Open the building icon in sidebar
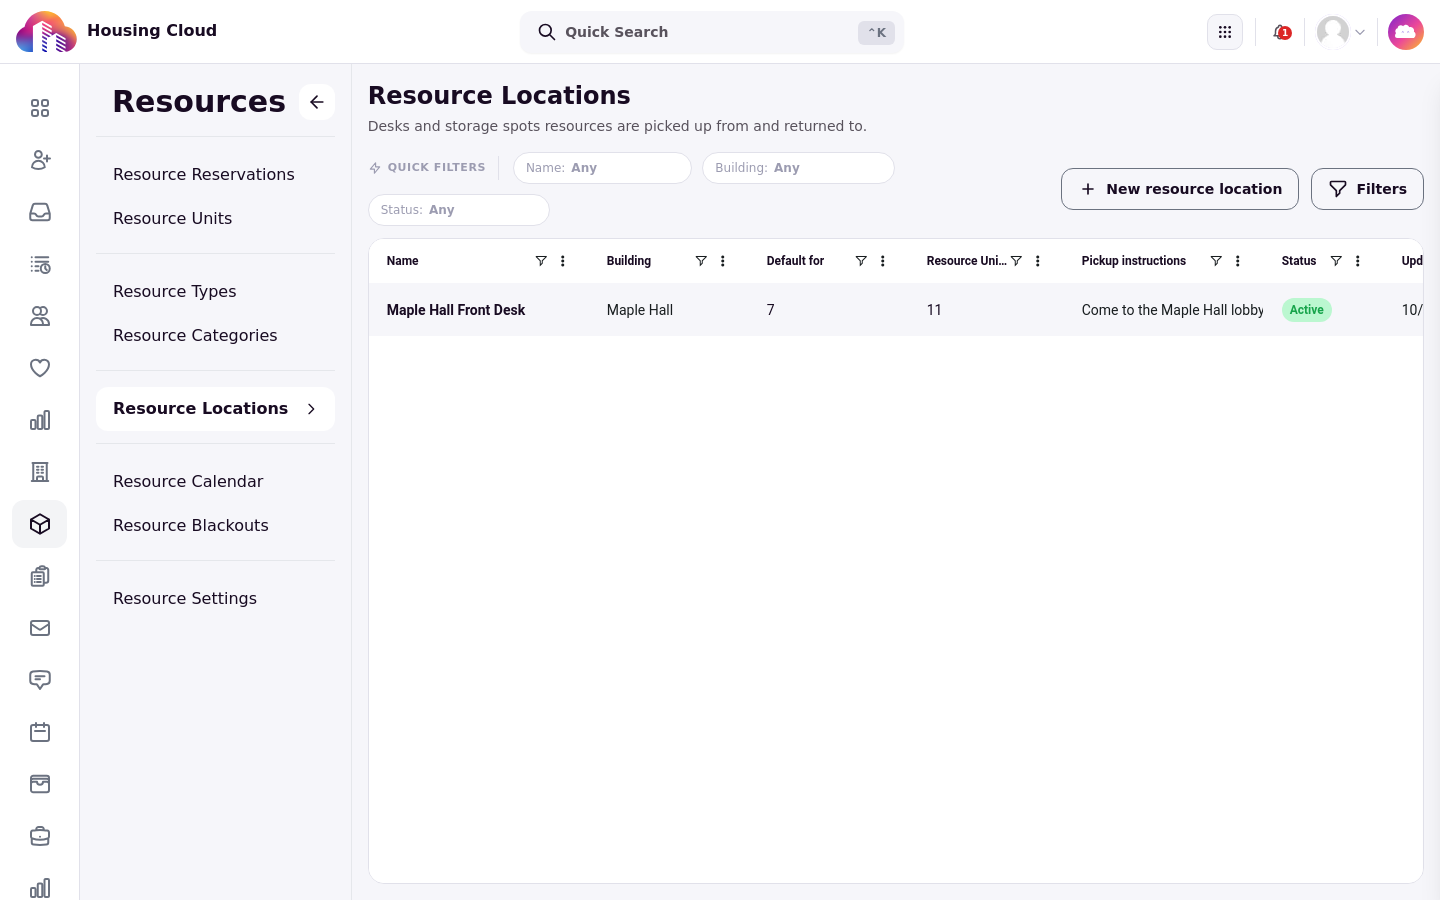The height and width of the screenshot is (900, 1440). pos(40,472)
